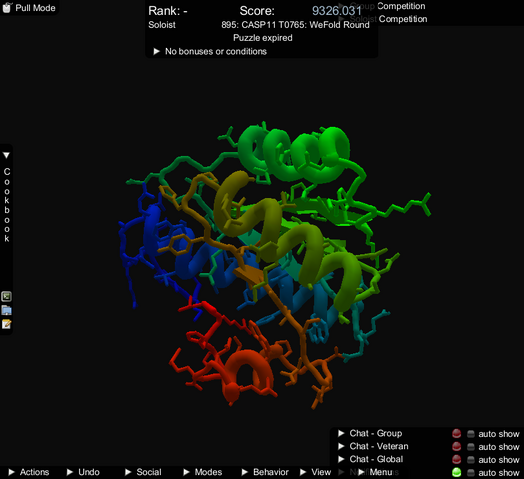Click red status circle beside Chat - Global
524x479 pixels.
pyautogui.click(x=456, y=460)
